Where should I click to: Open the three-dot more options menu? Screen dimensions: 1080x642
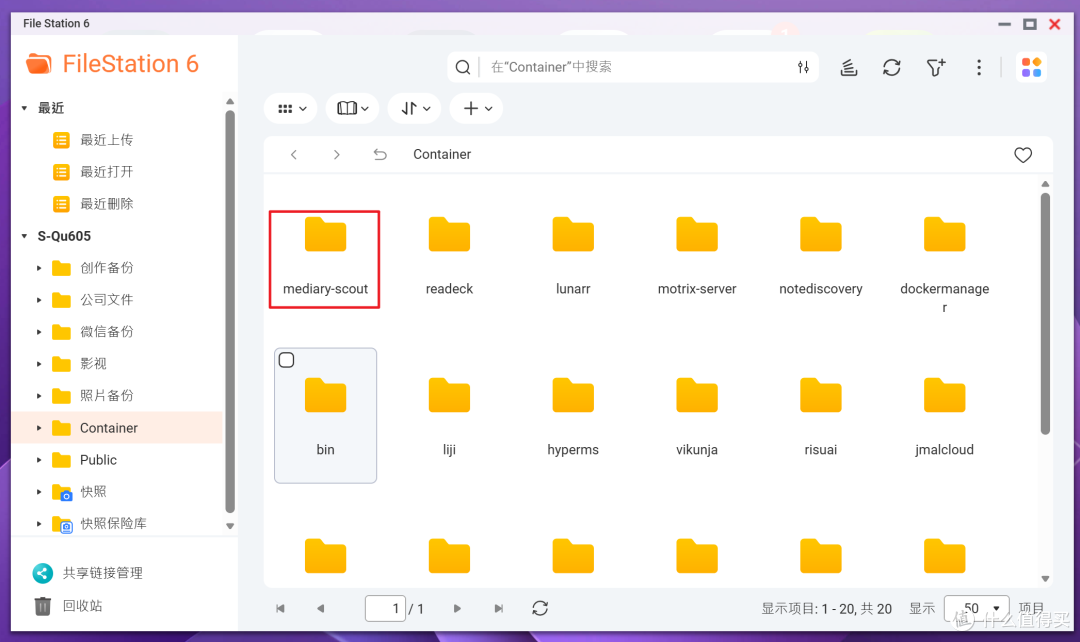(979, 67)
